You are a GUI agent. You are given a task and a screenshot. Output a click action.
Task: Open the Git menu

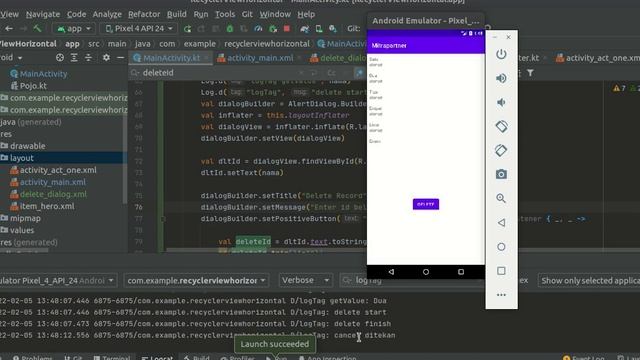(247, 14)
